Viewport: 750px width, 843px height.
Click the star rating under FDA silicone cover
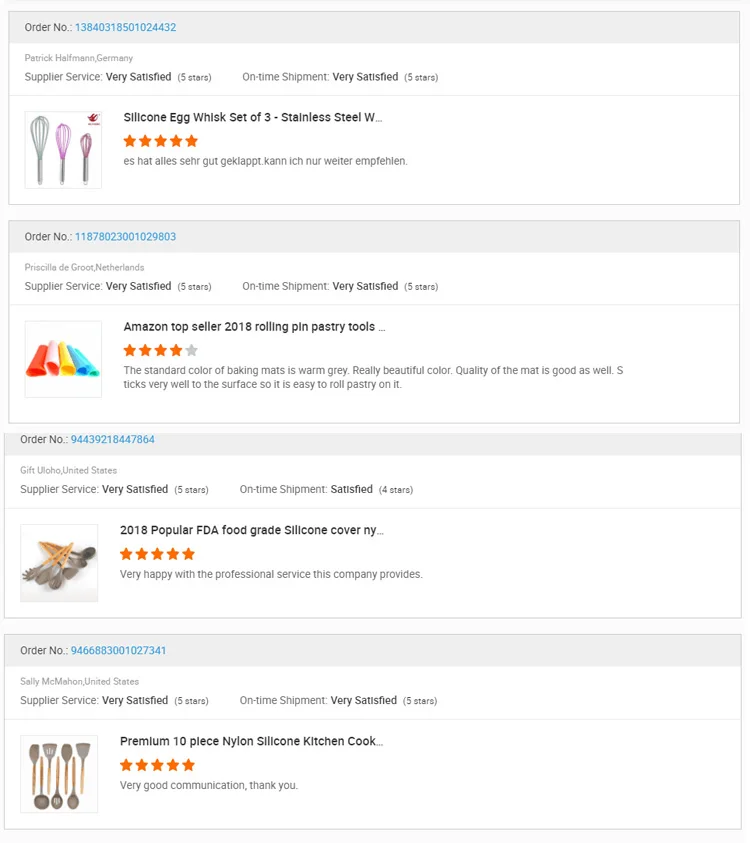pos(157,554)
